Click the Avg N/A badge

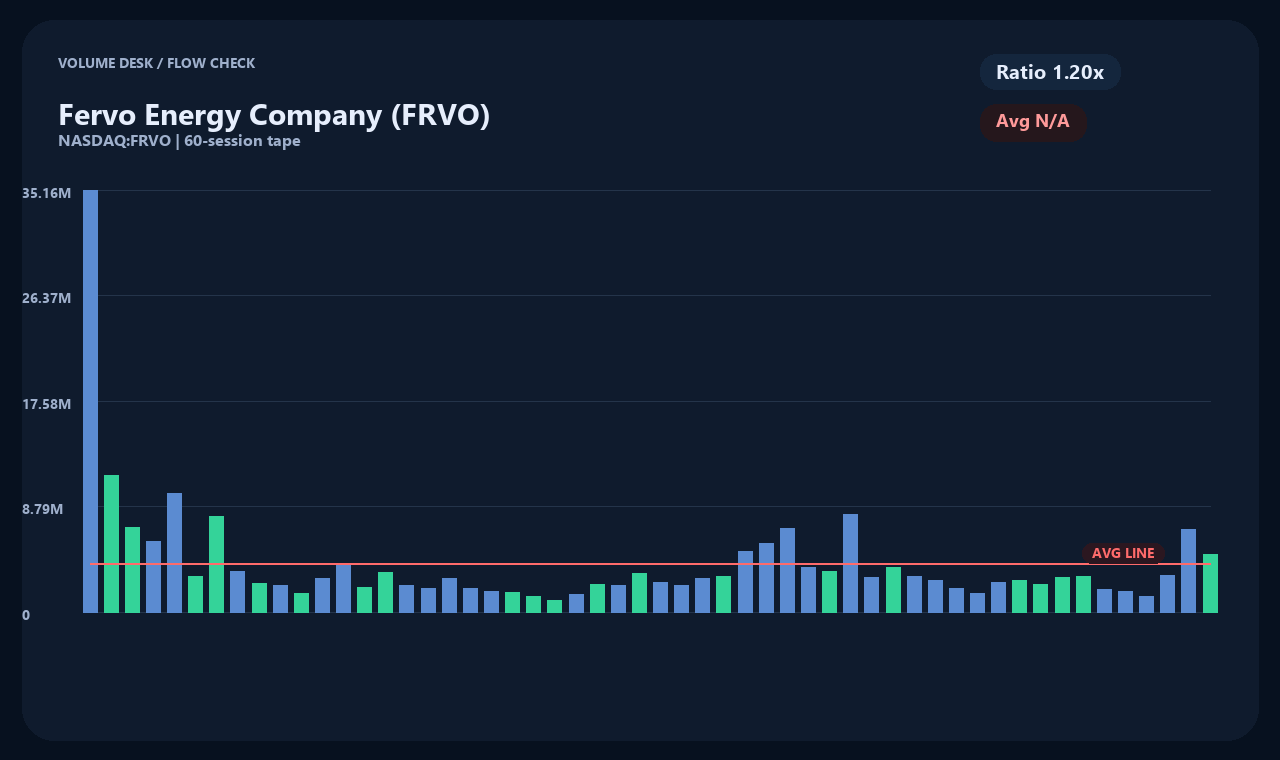[x=1033, y=122]
